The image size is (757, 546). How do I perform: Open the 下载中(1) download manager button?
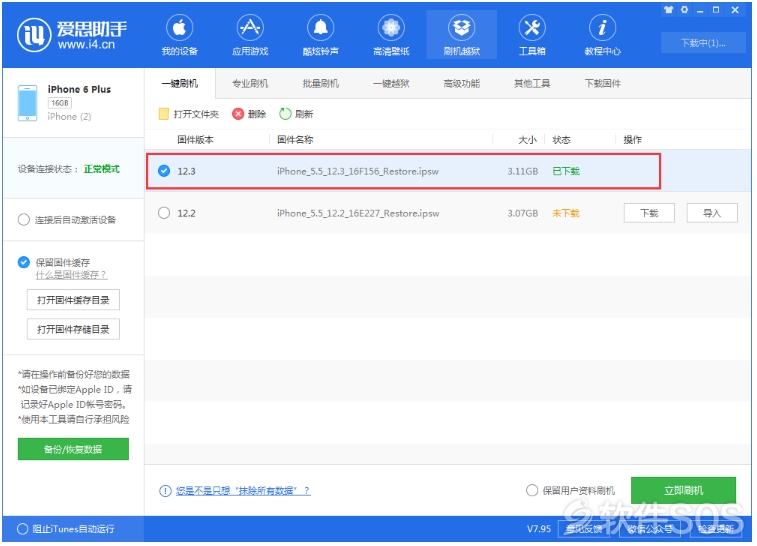(x=703, y=43)
